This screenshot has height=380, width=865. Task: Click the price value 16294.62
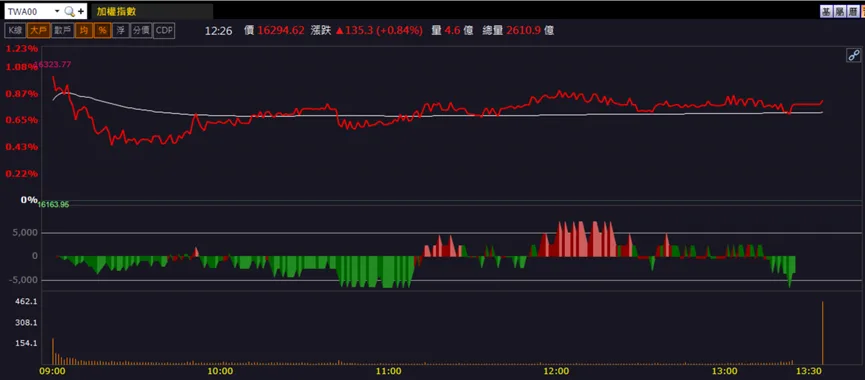pos(281,31)
